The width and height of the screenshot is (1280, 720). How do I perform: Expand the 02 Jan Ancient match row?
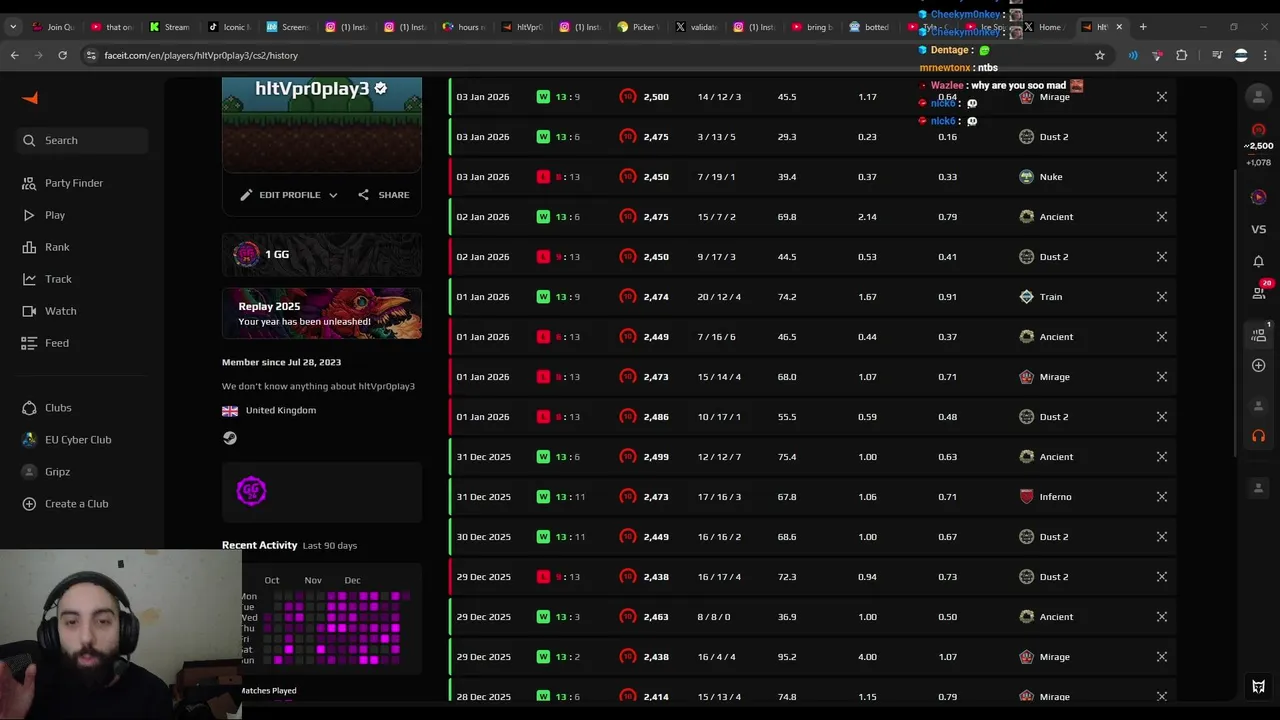click(1162, 217)
